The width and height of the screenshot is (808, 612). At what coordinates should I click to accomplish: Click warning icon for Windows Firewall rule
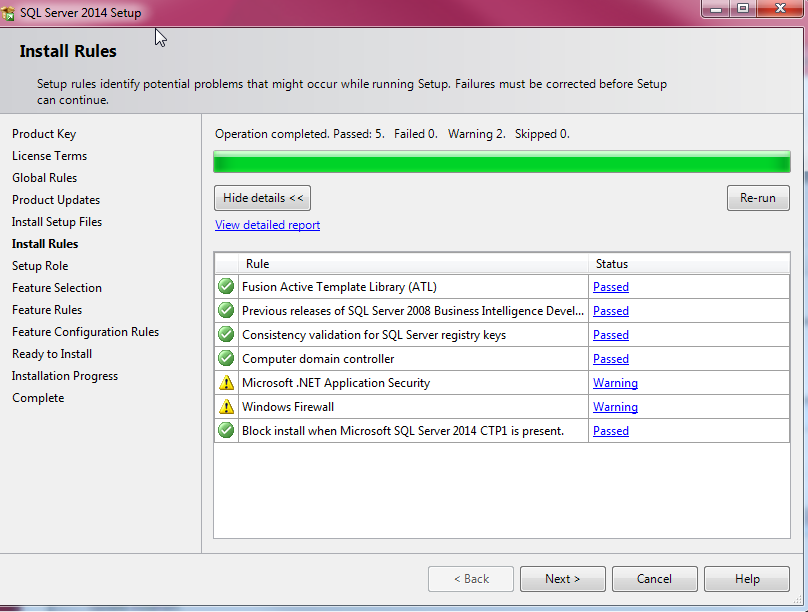226,407
